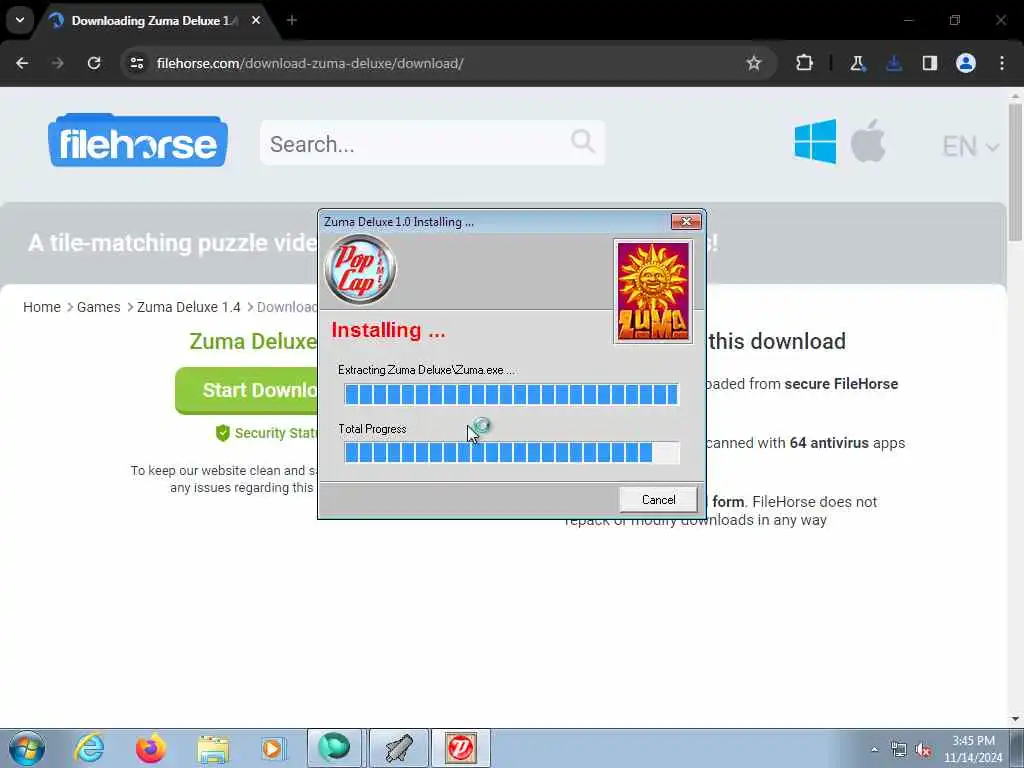
Task: Click the Zuma sun artwork thumbnail
Action: (x=652, y=291)
